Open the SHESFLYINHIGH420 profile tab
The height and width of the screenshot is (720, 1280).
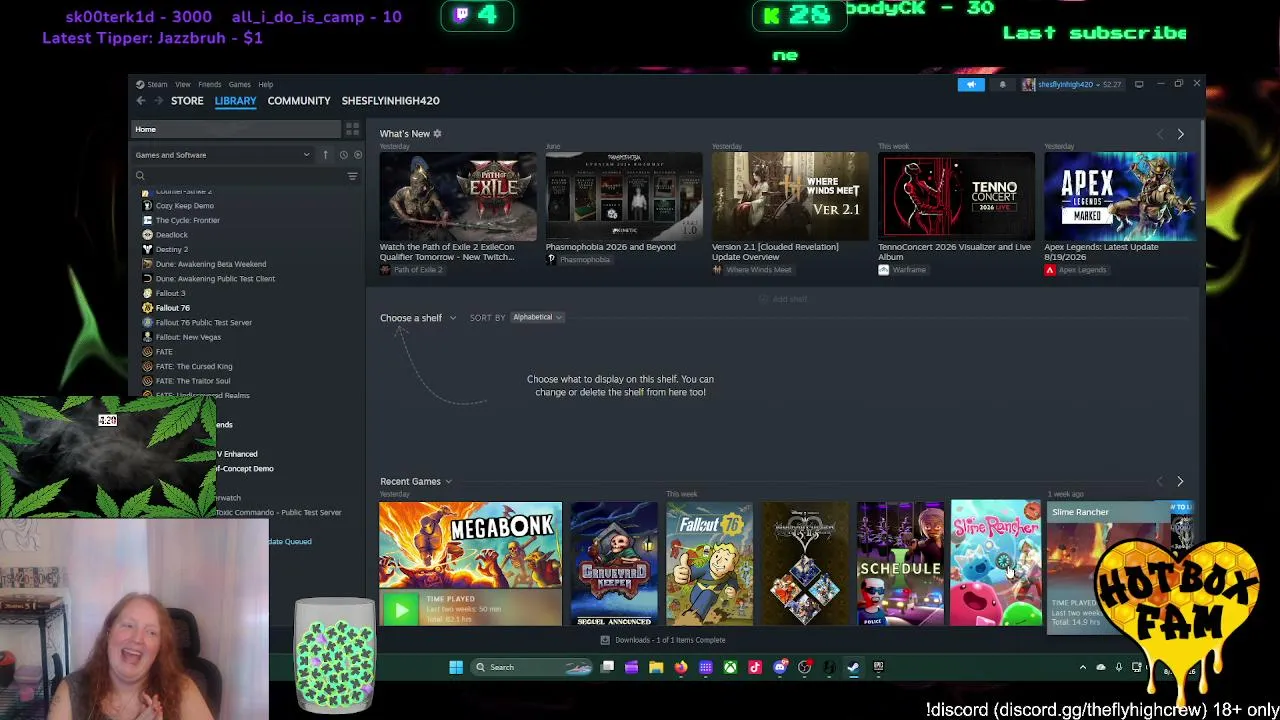pos(390,101)
